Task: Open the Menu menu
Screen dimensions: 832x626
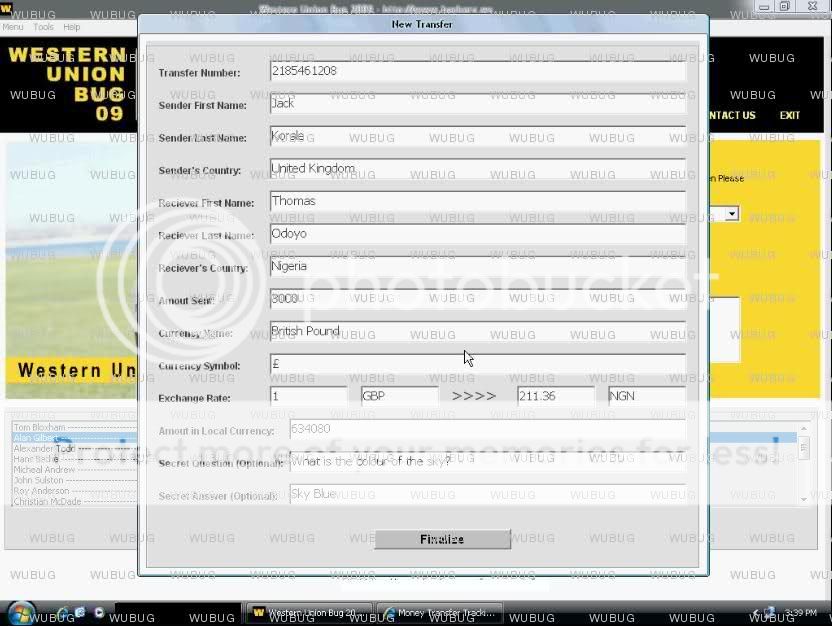Action: pos(13,27)
